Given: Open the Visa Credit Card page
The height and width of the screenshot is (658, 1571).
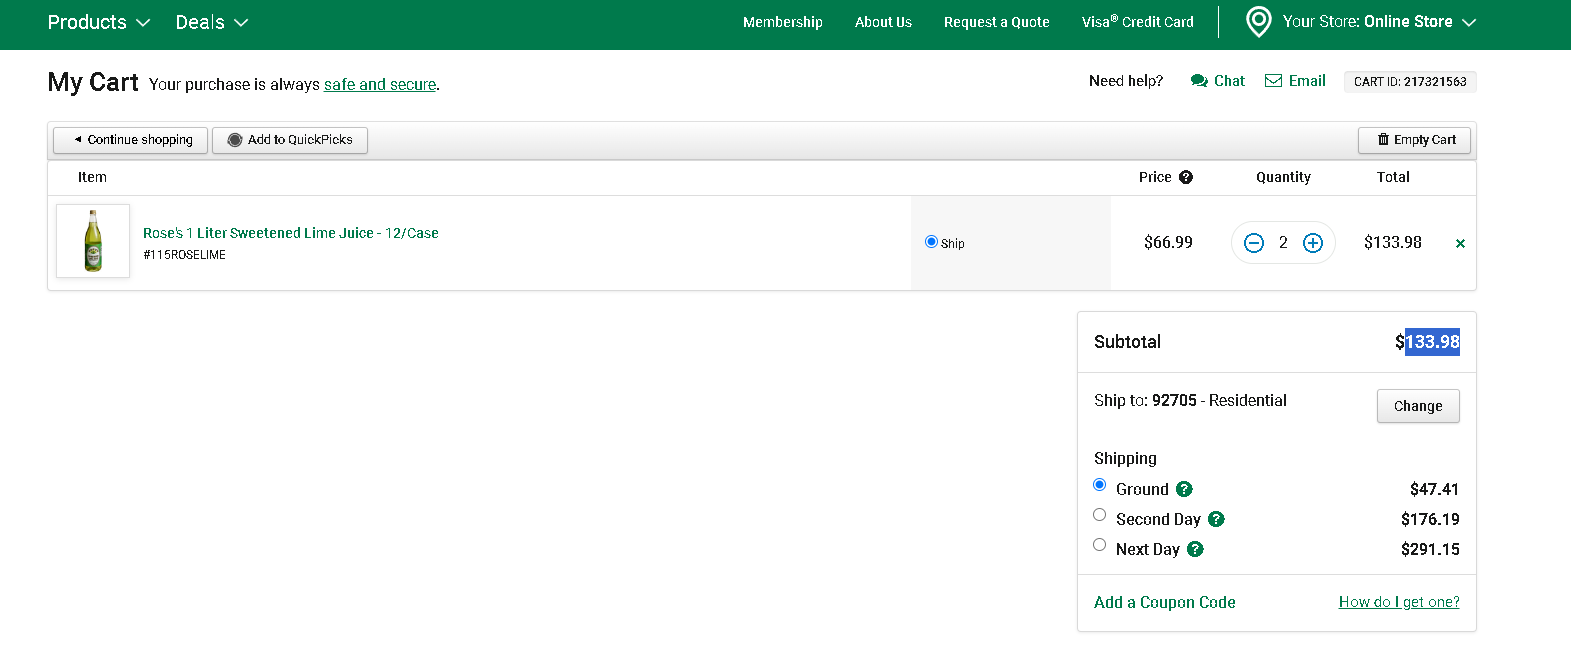Looking at the screenshot, I should click(x=1137, y=22).
